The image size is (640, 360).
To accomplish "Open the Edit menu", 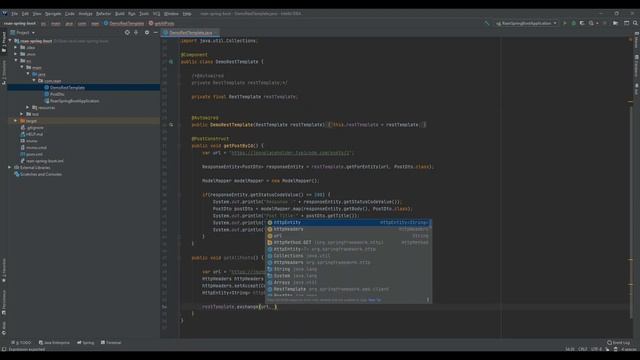I will [25, 13].
